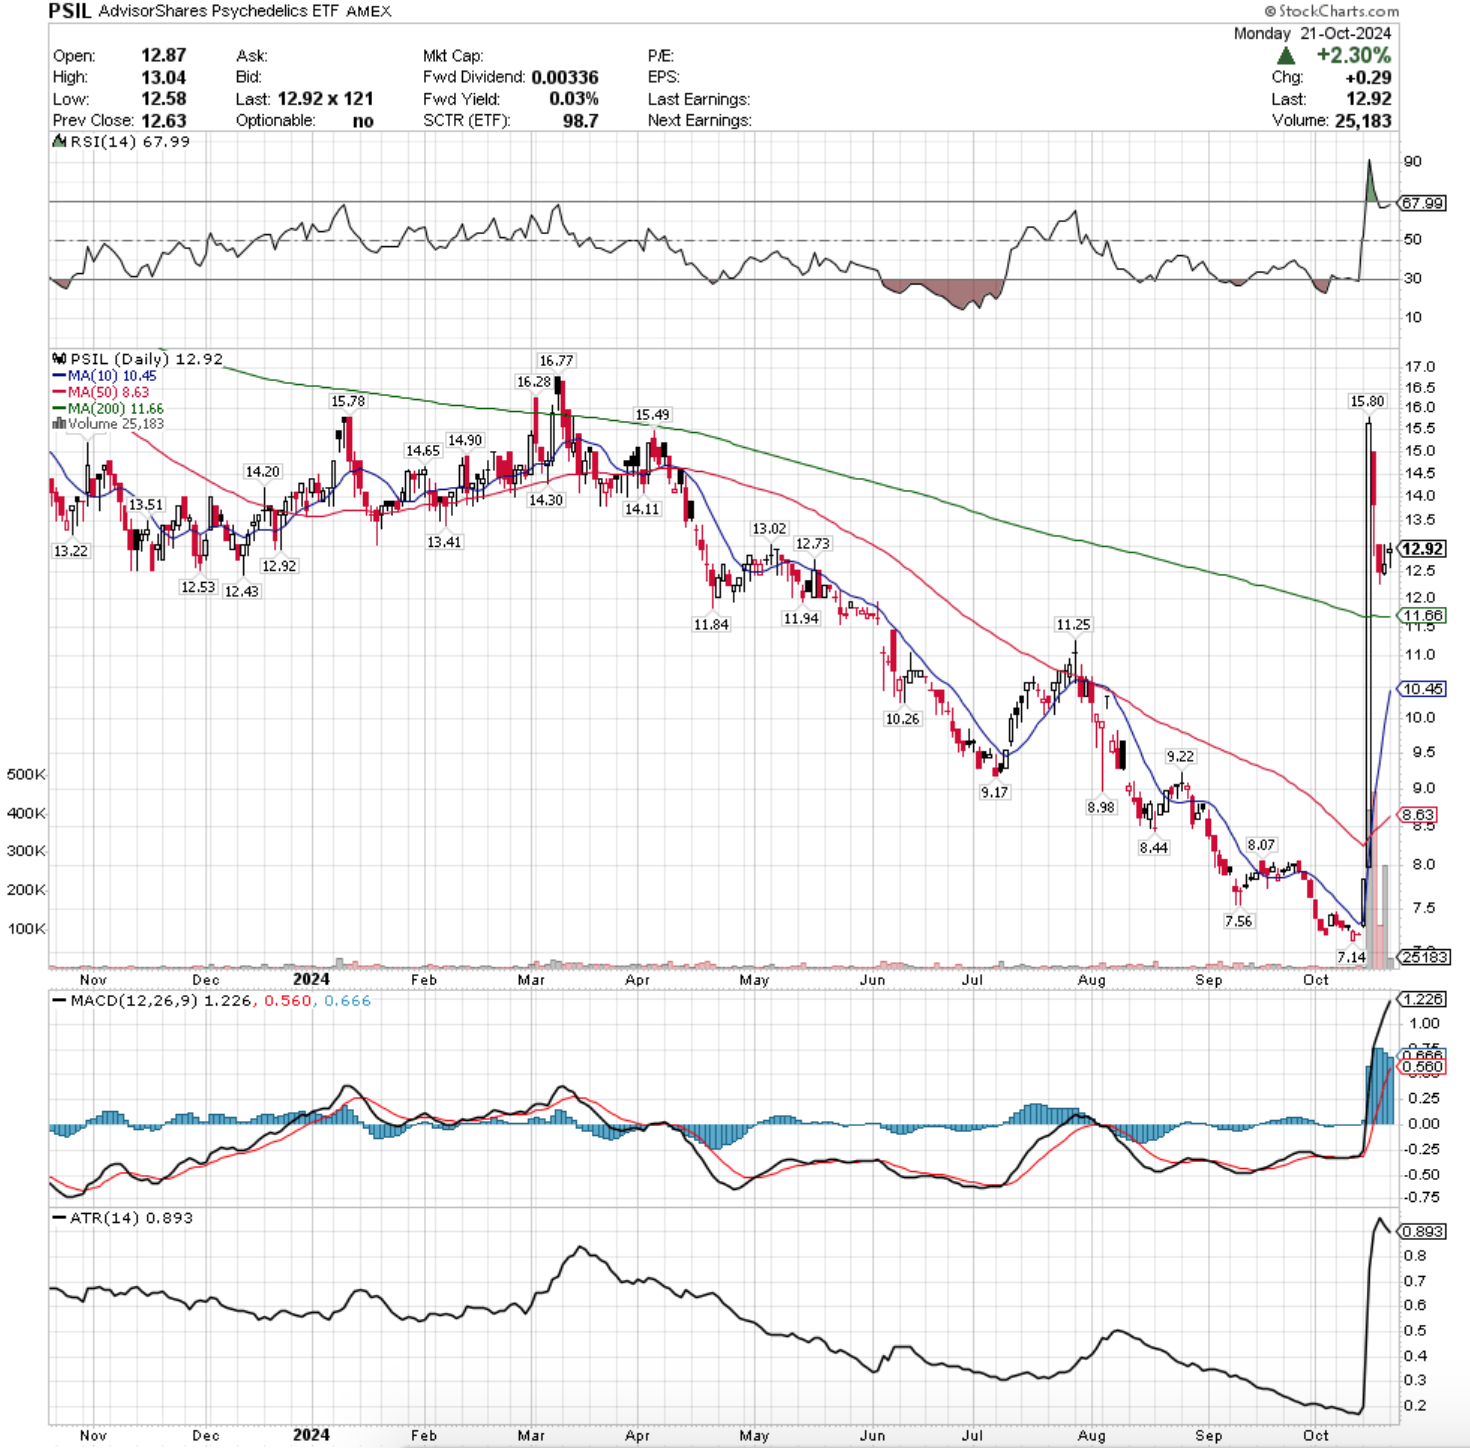
Task: Click the 11.66 MA200 axis tag
Action: (x=1422, y=616)
